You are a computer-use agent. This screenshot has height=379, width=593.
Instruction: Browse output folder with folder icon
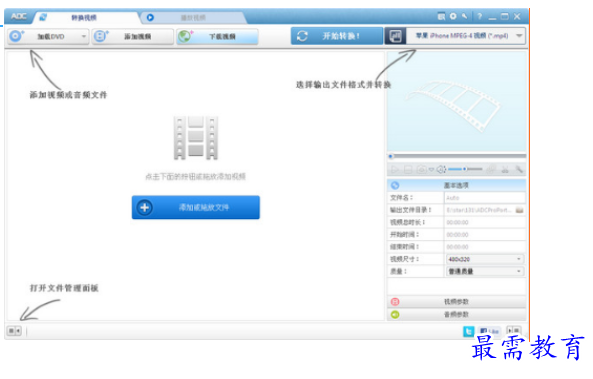tap(520, 210)
